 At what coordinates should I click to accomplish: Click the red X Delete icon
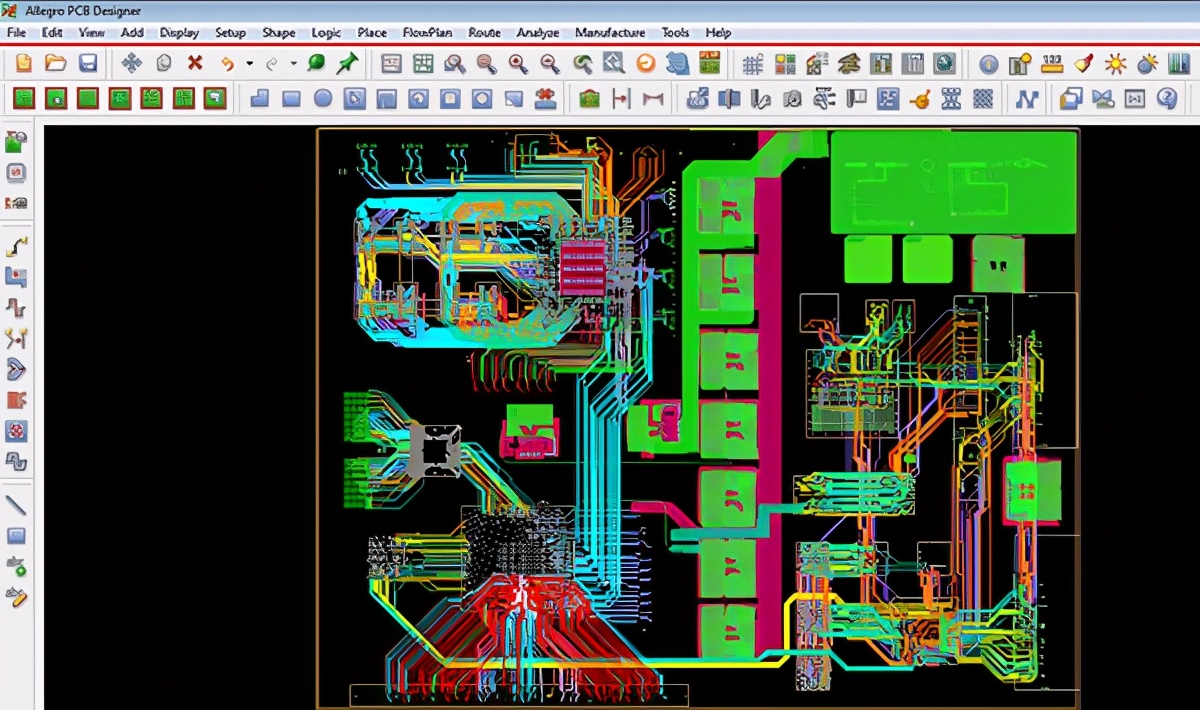point(195,64)
